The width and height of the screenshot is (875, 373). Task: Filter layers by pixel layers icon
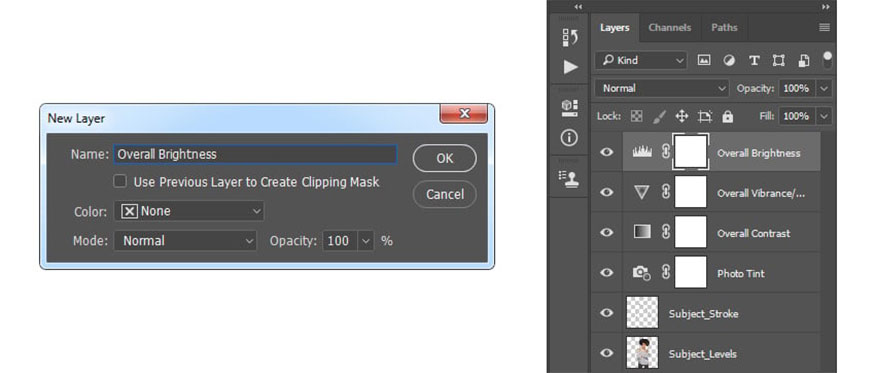coord(704,60)
